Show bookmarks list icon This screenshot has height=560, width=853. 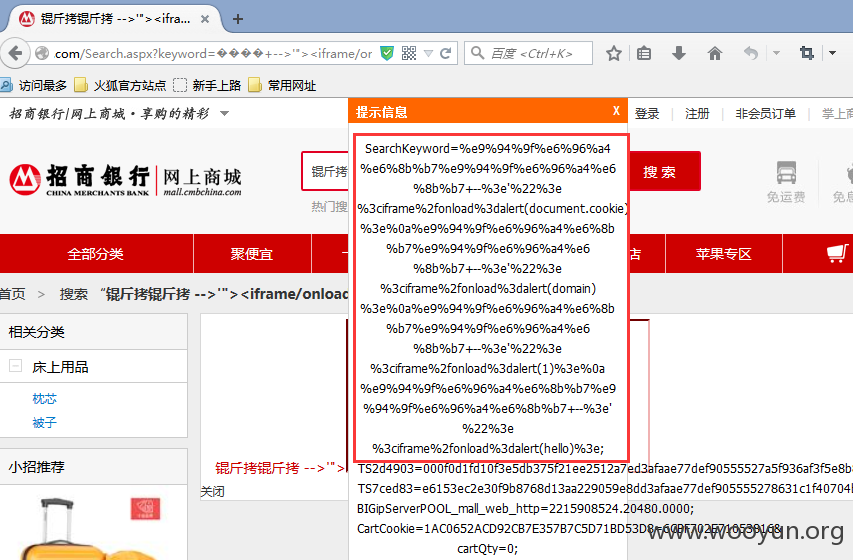tap(644, 53)
